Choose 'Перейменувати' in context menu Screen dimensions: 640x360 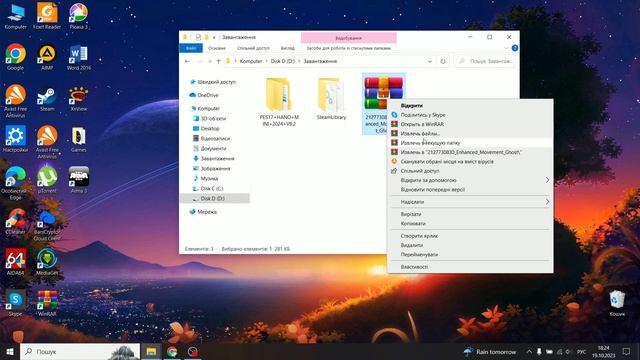pos(470,254)
